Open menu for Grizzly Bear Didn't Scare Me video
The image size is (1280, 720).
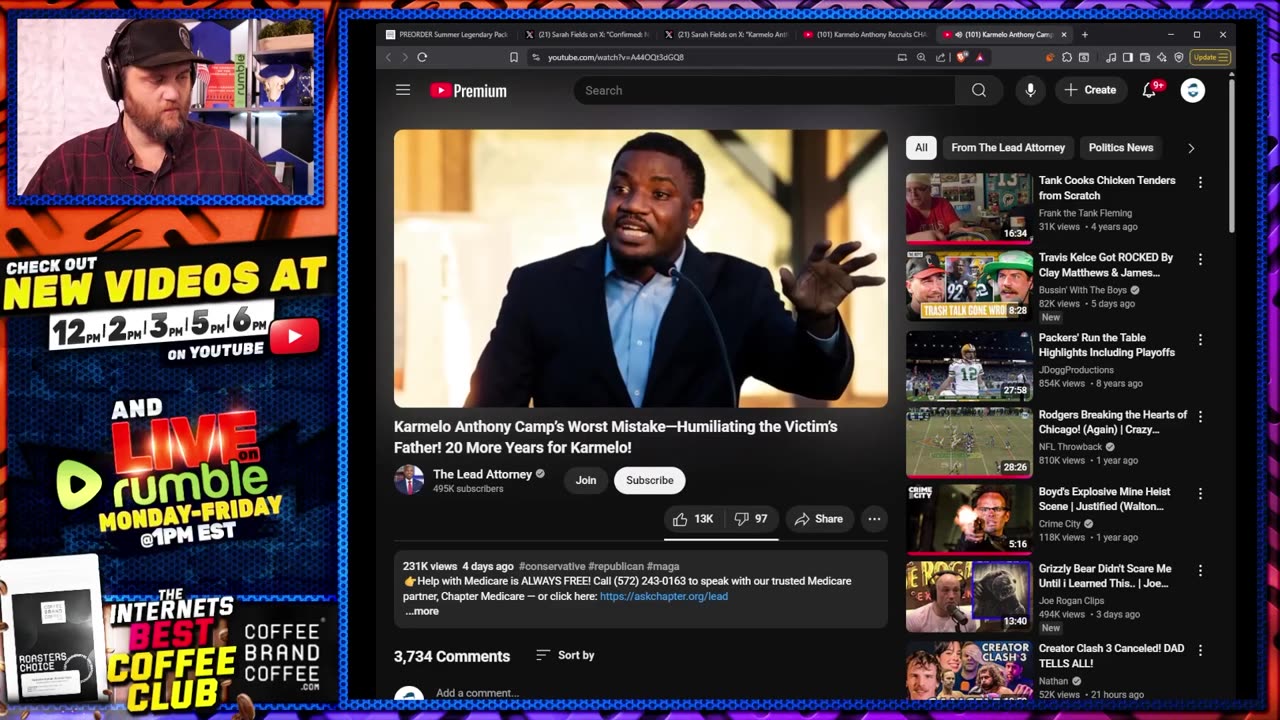pyautogui.click(x=1200, y=571)
